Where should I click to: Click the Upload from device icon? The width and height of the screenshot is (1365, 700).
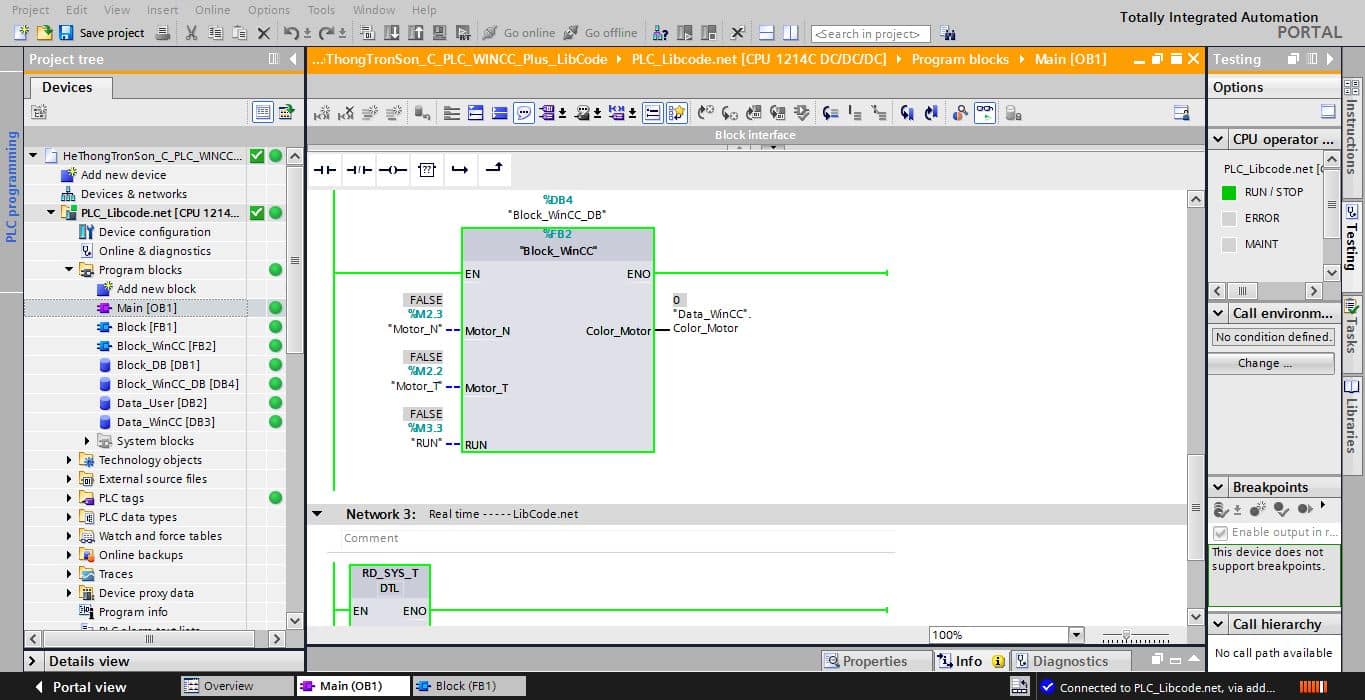click(415, 33)
